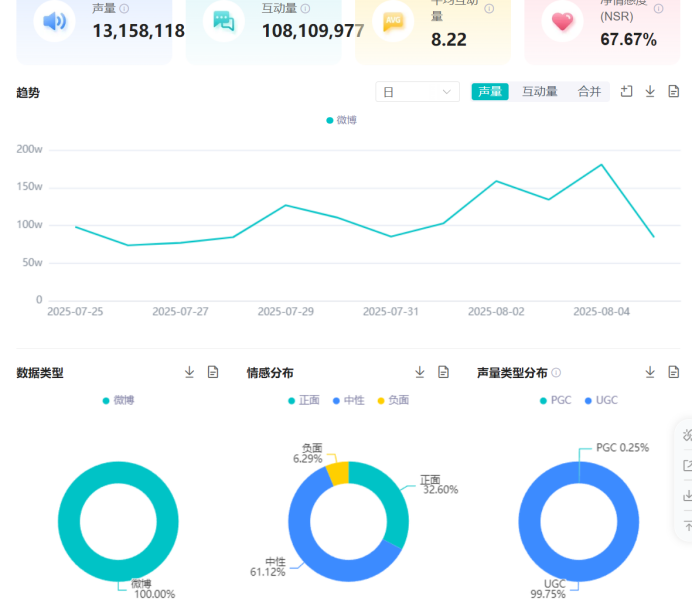Image resolution: width=693 pixels, height=599 pixels.
Task: Toggle 中性 legend in 情感分布
Action: point(349,401)
